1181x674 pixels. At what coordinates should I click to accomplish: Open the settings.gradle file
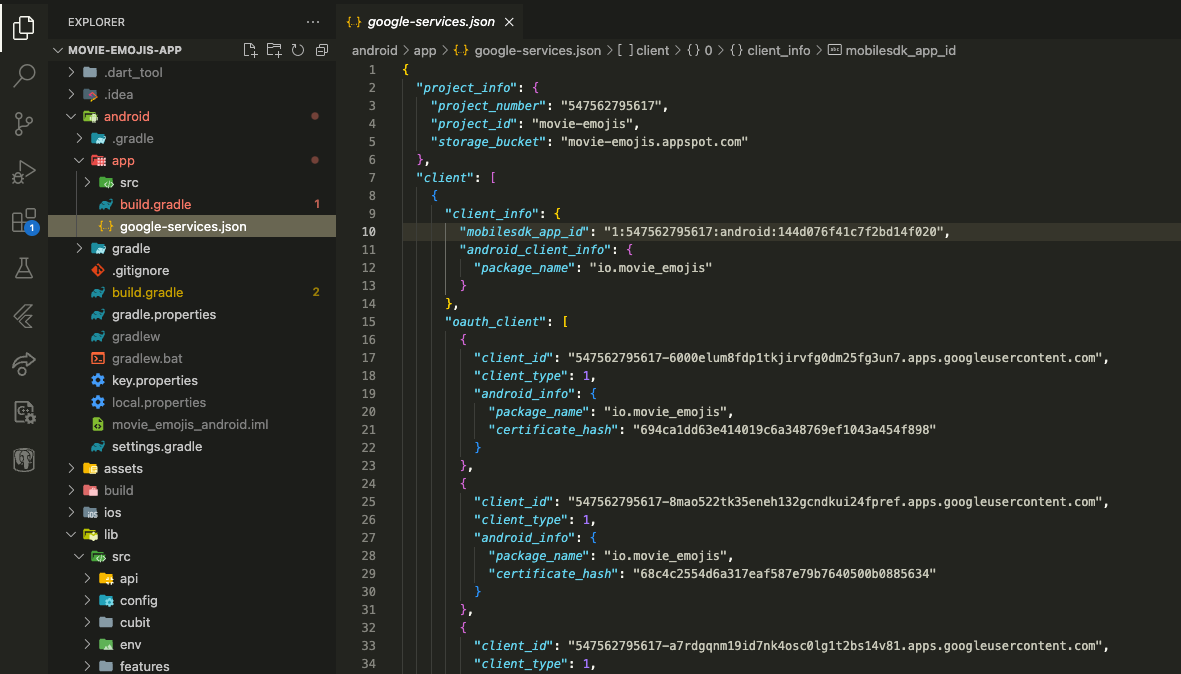[192, 446]
